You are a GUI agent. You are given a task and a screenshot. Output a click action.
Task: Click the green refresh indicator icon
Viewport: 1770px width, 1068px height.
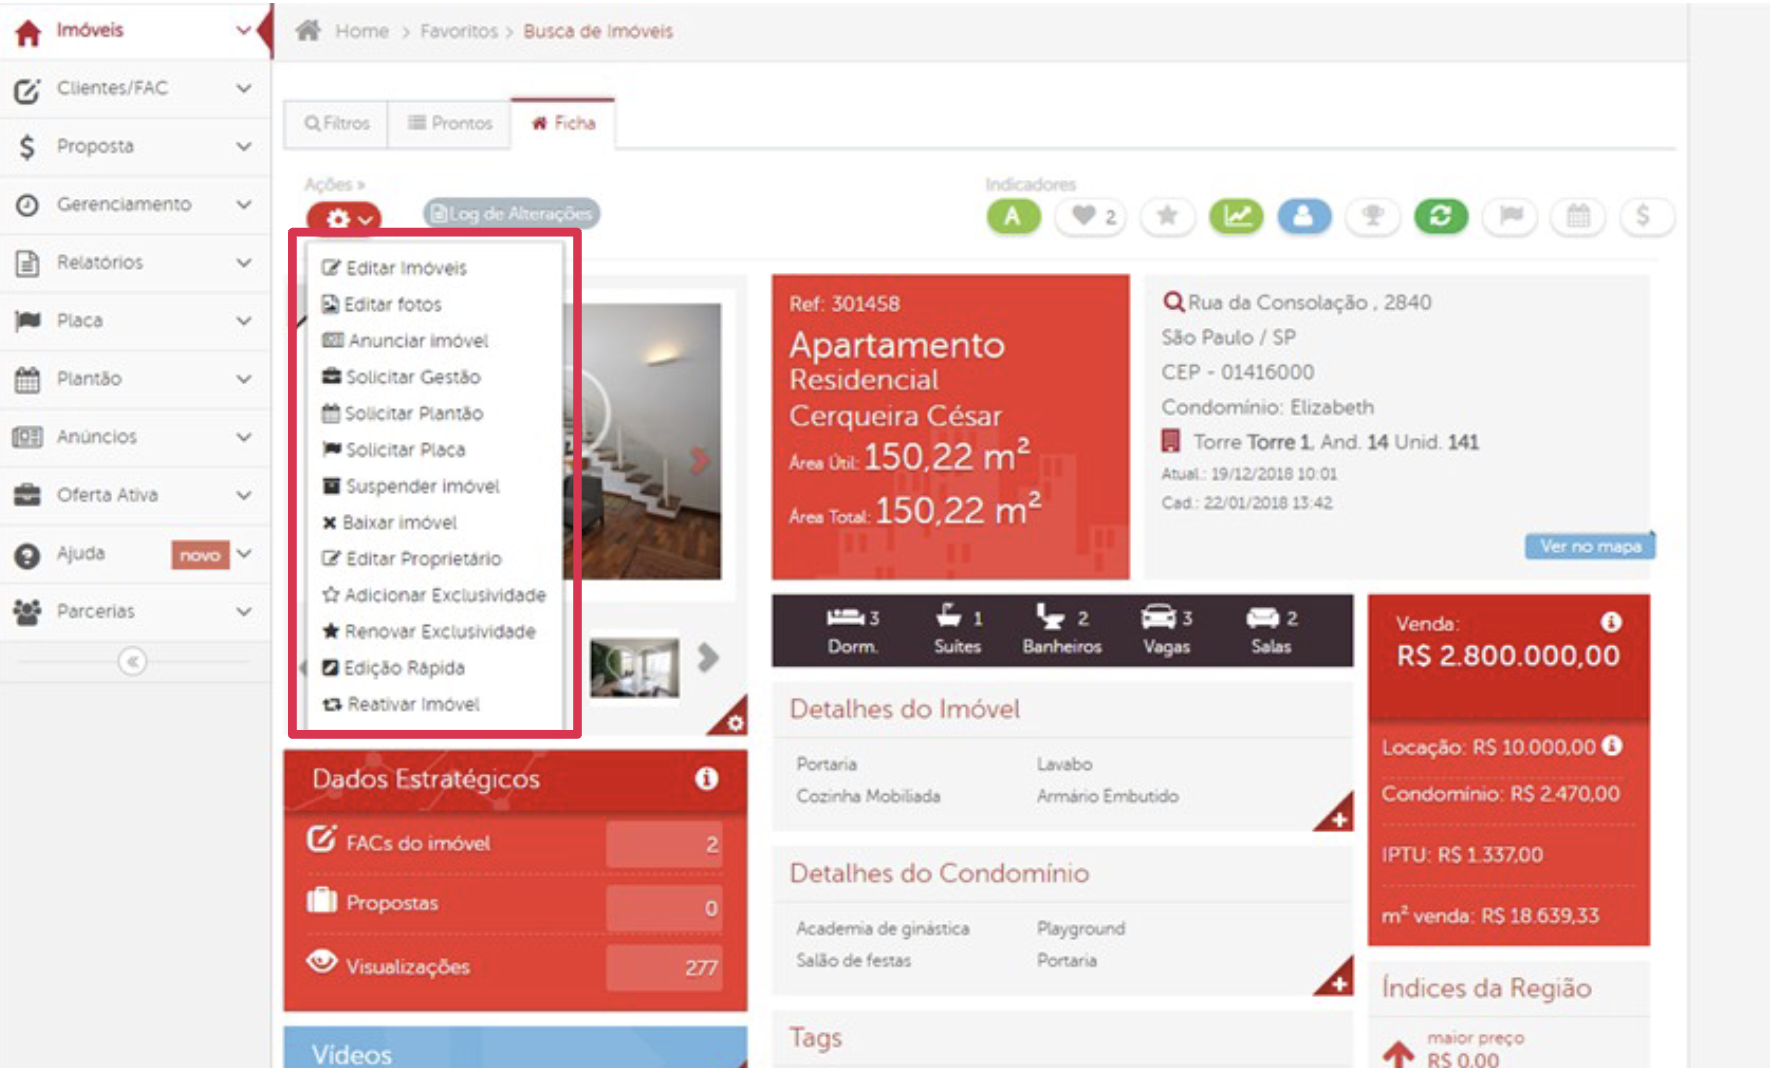1440,216
